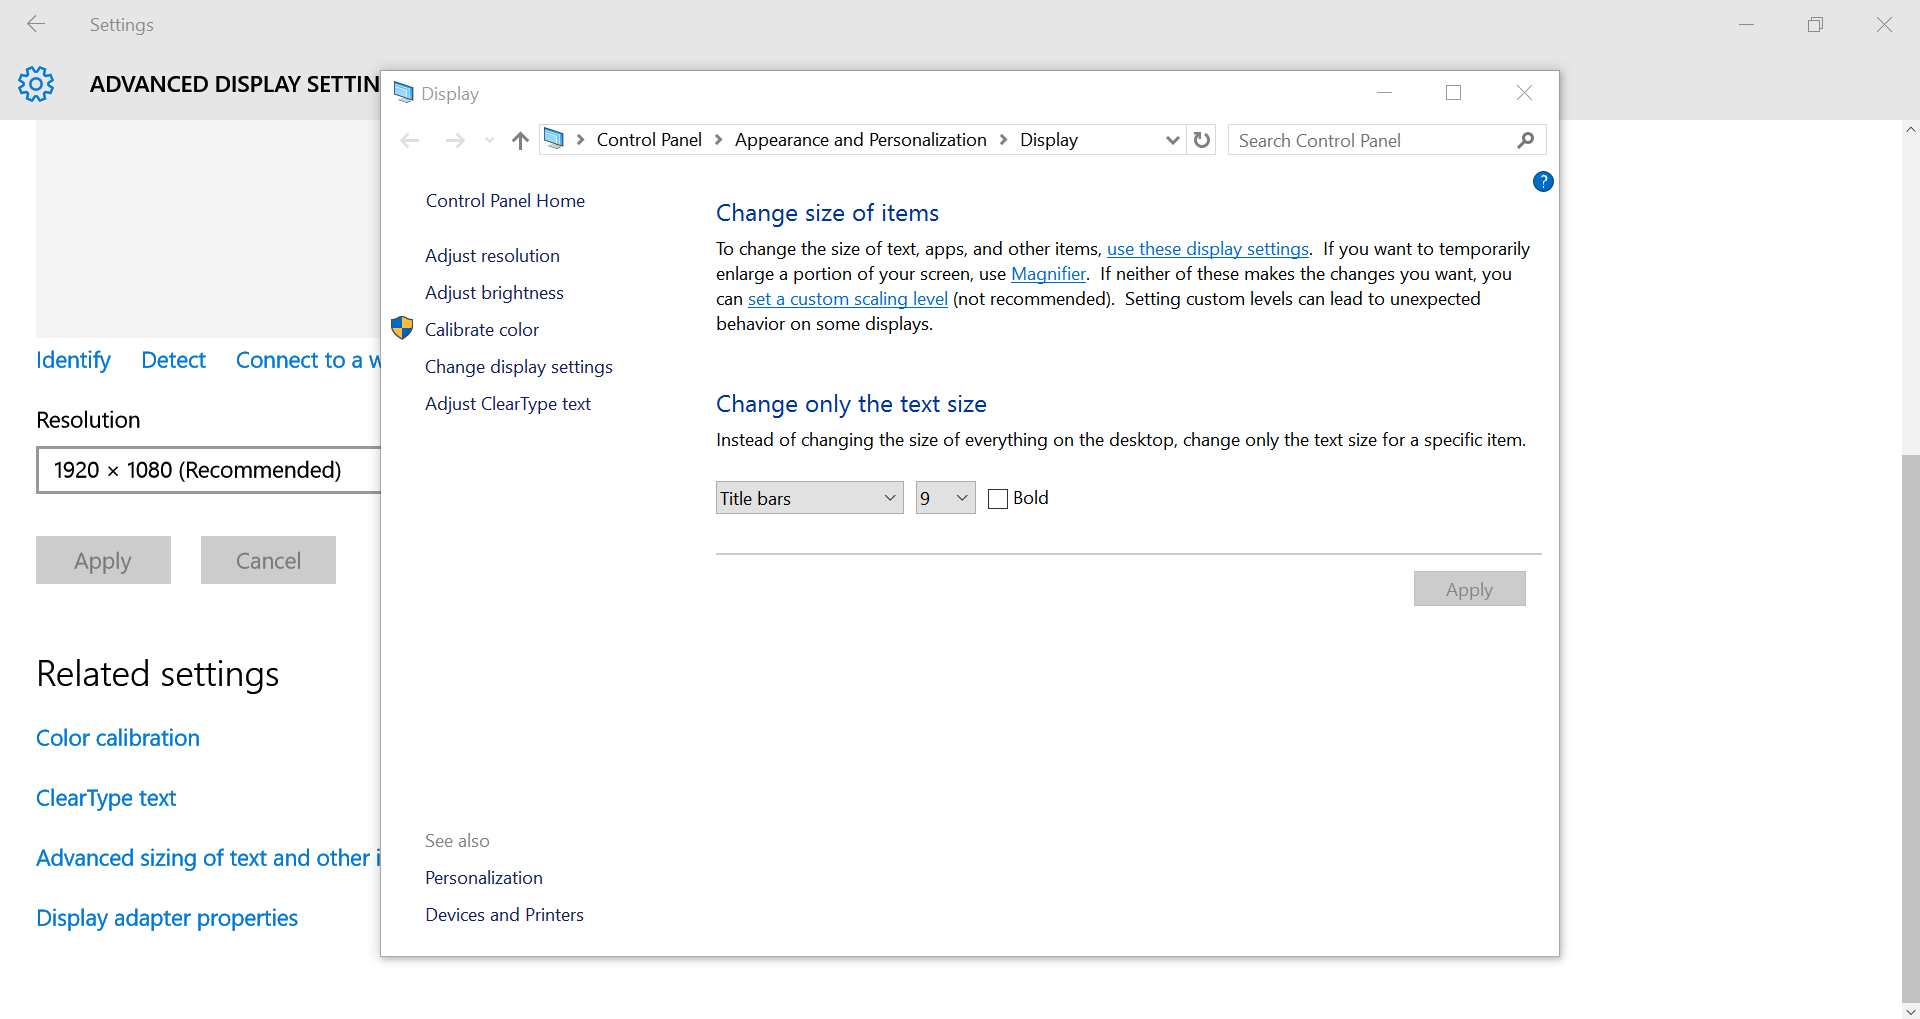The width and height of the screenshot is (1920, 1019).
Task: Click Control Panel breadcrumb
Action: 649,140
